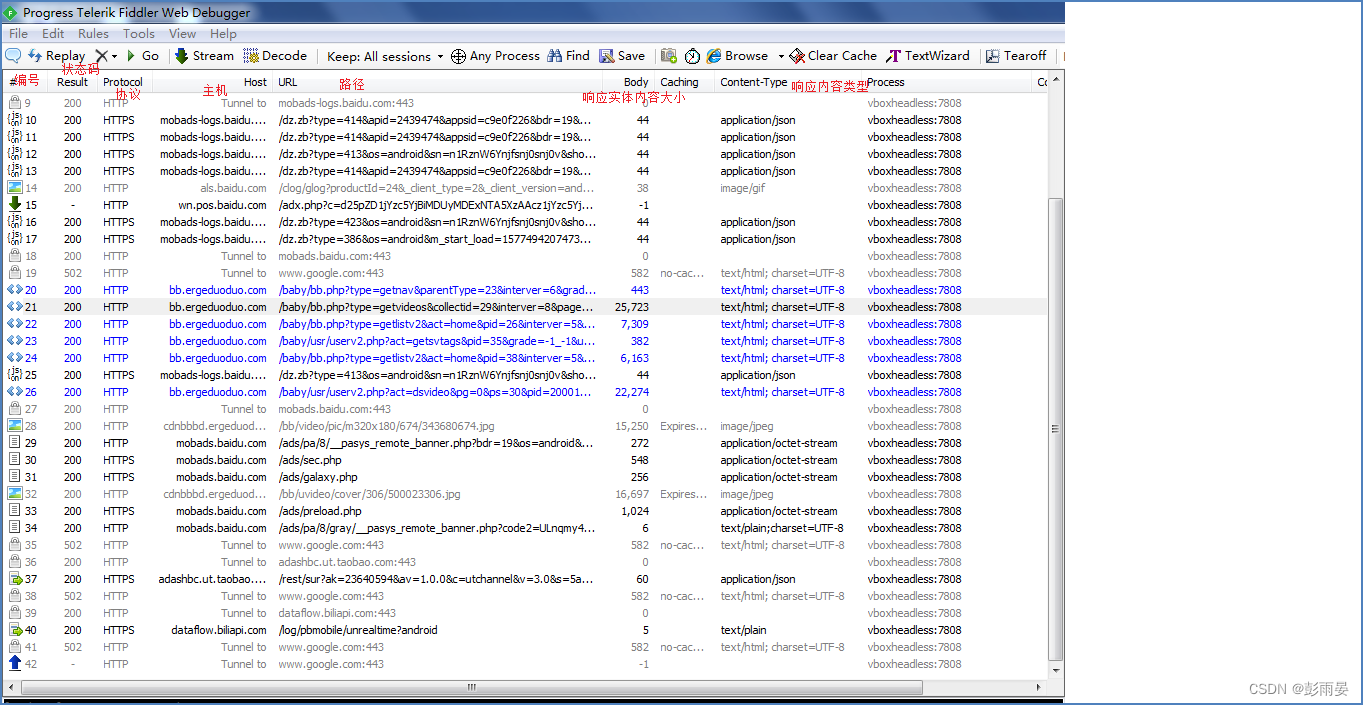1364x706 pixels.
Task: Click host adashbc.ut.taobao in session 37
Action: pyautogui.click(x=213, y=579)
